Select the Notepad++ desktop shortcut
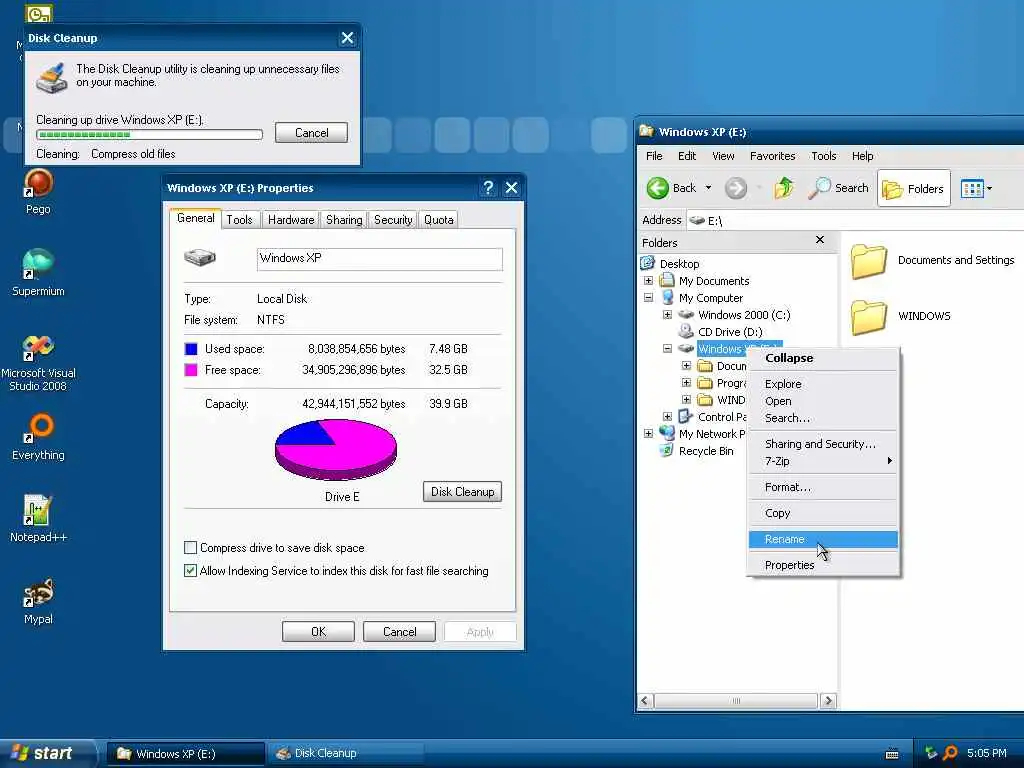This screenshot has height=768, width=1024. 38,519
